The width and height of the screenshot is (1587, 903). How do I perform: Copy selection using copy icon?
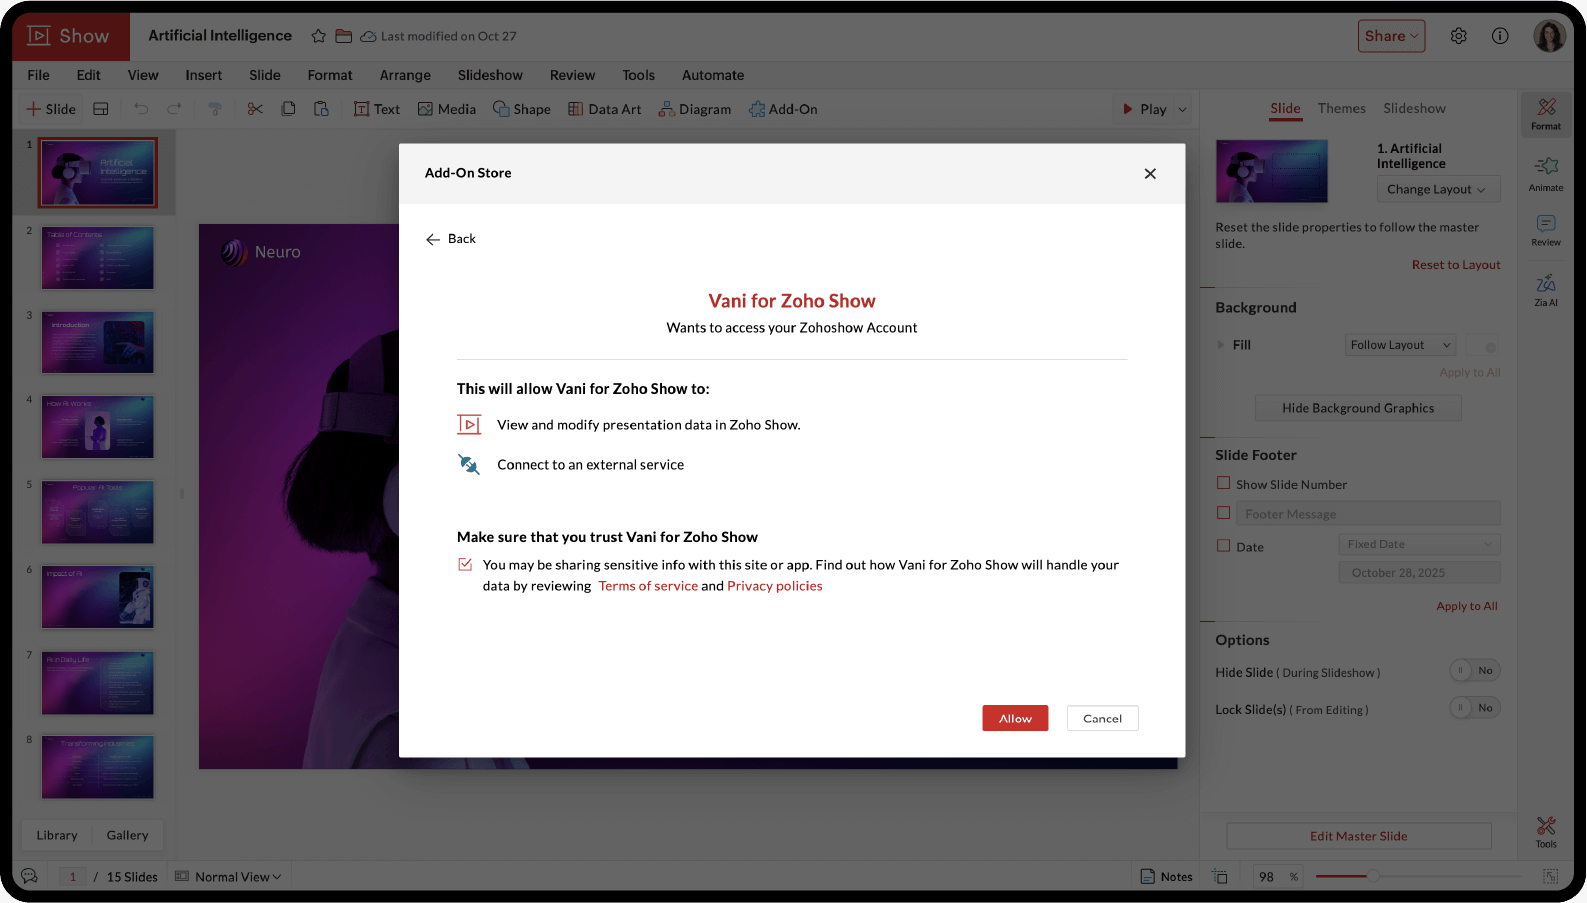click(x=288, y=109)
